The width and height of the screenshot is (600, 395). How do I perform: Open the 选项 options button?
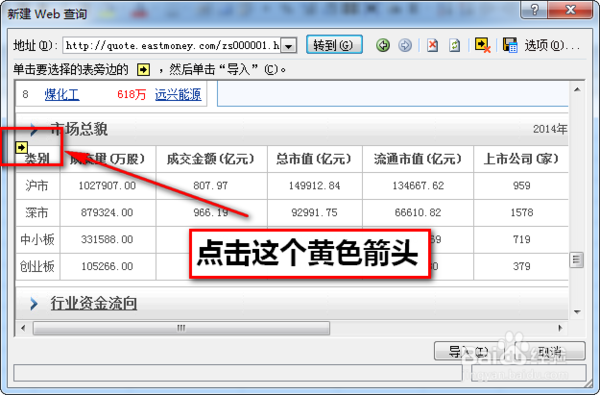pos(552,46)
